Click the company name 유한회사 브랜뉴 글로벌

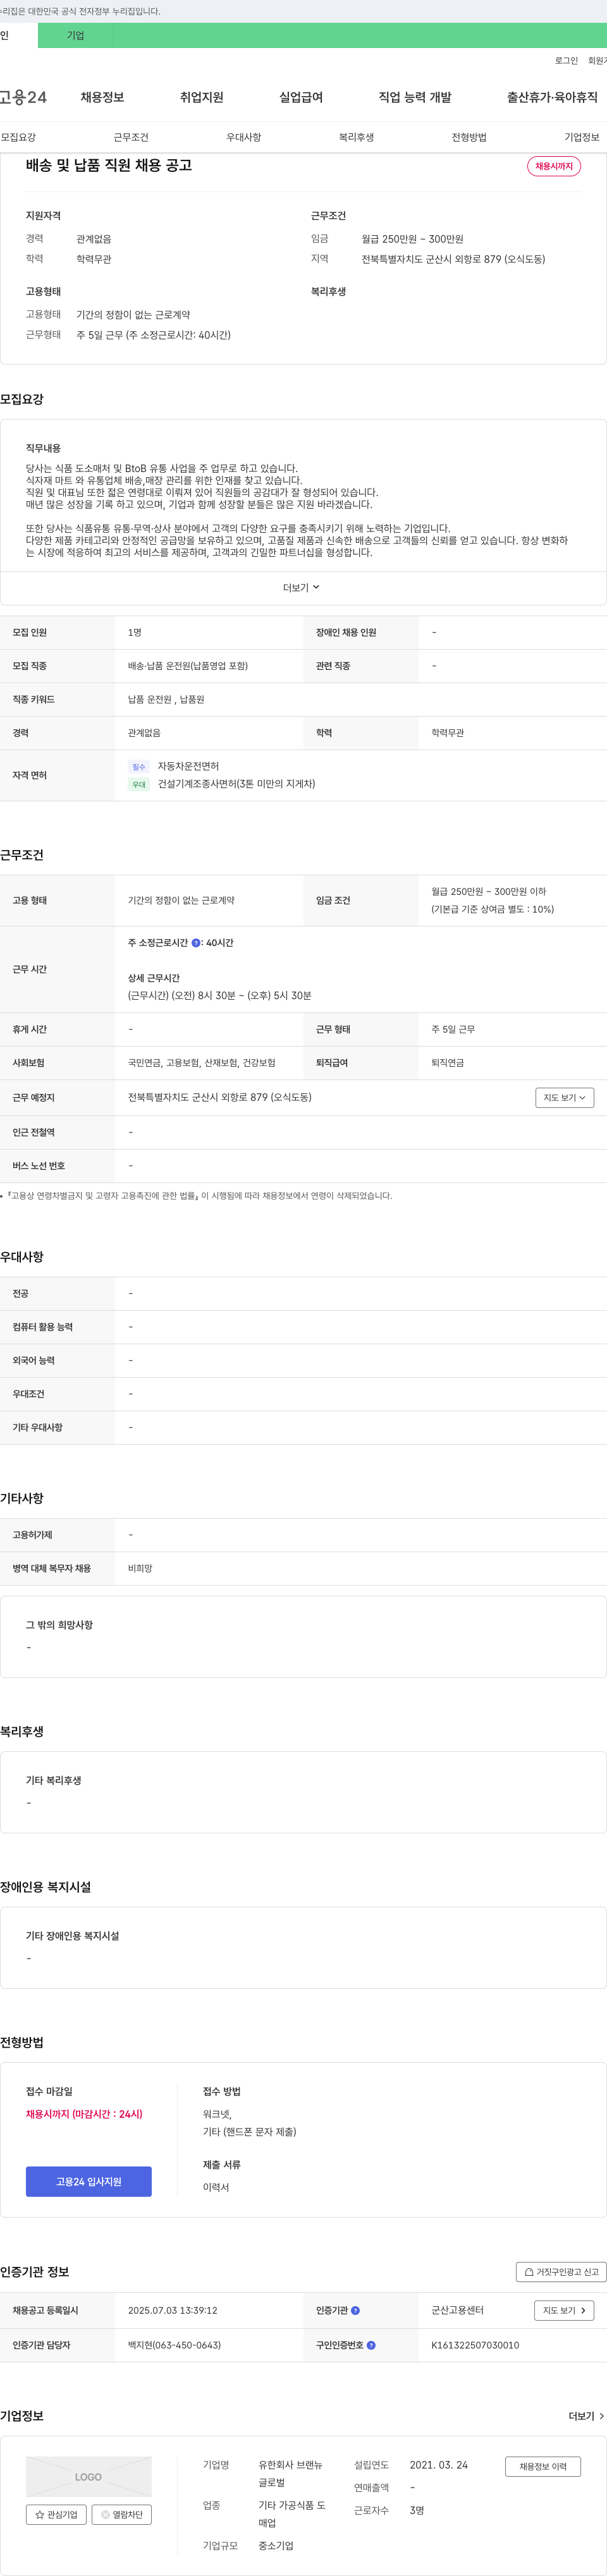pyautogui.click(x=291, y=2474)
